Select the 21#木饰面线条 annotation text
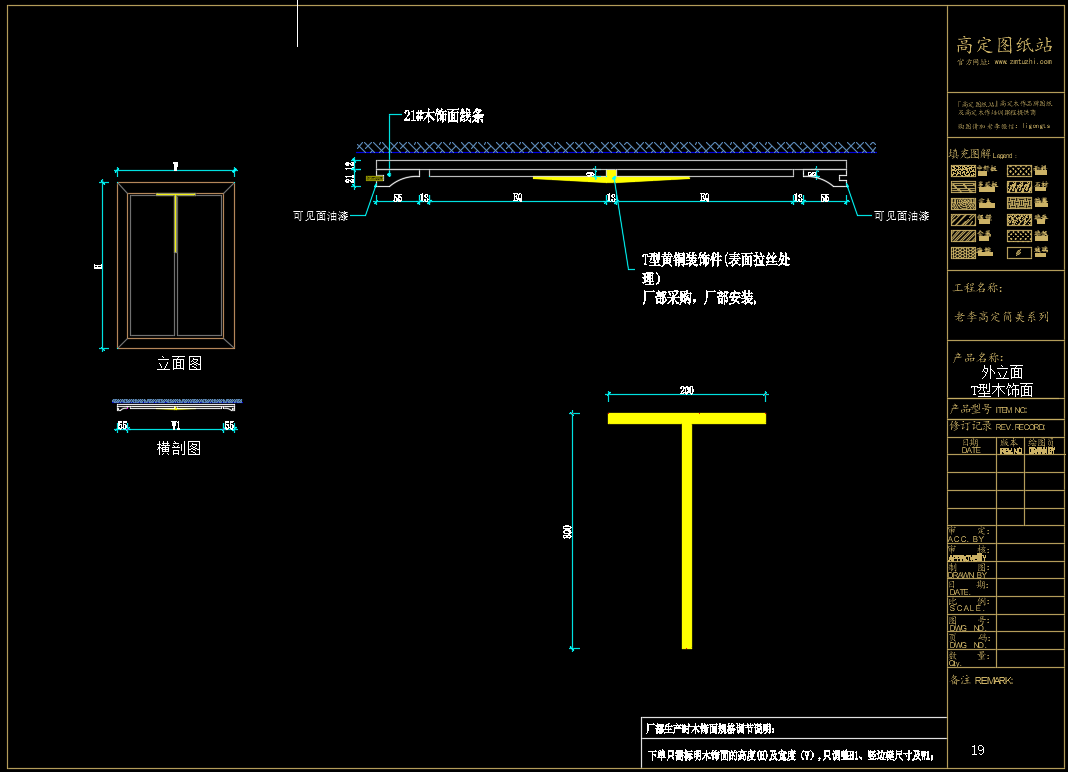Screen dimensions: 1068x772 (443, 116)
